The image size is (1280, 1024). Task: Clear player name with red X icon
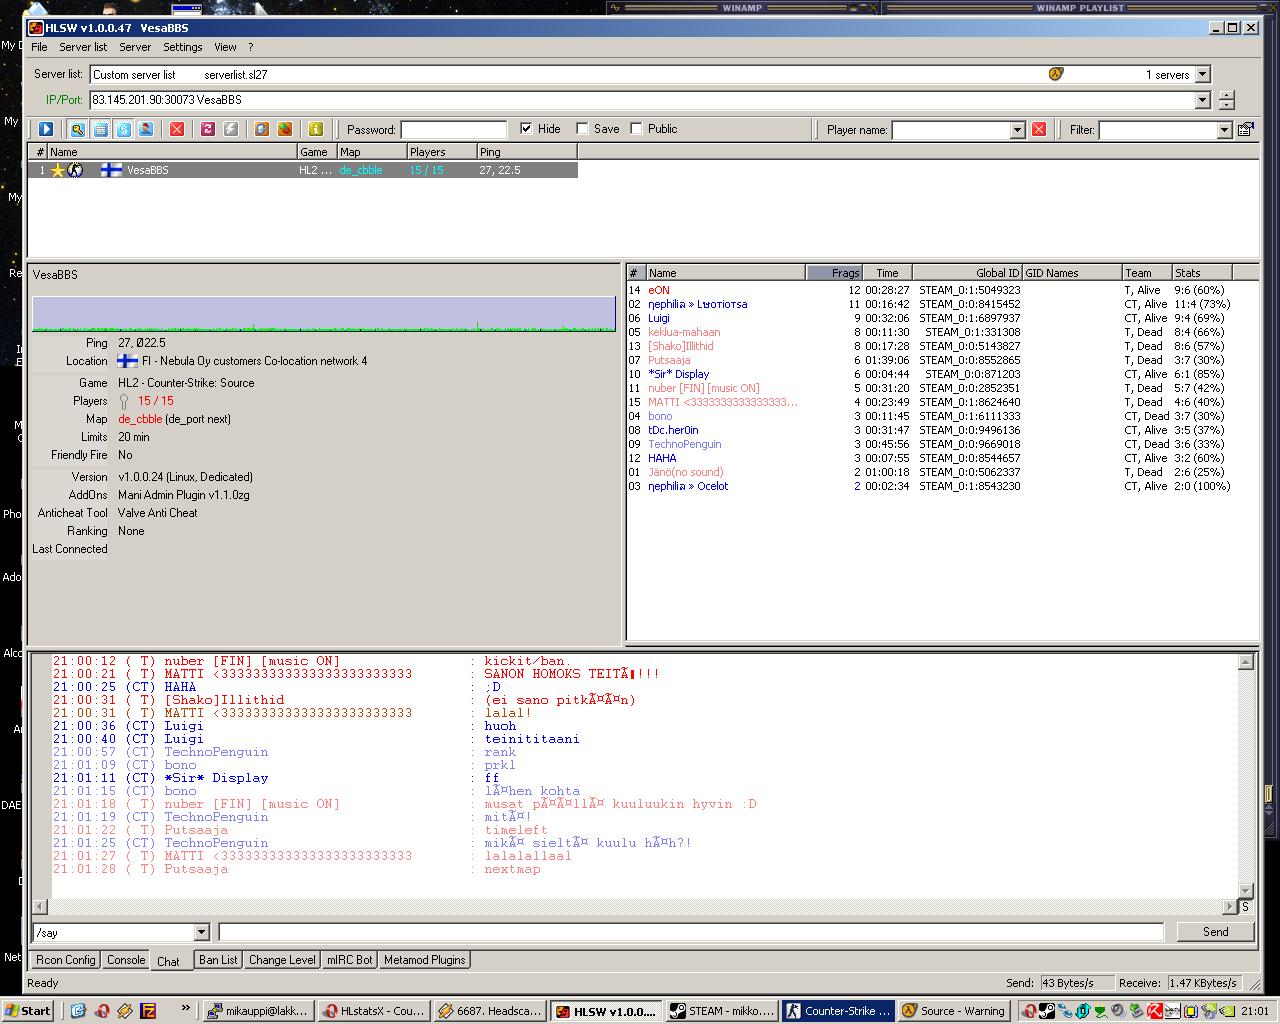pyautogui.click(x=1039, y=130)
